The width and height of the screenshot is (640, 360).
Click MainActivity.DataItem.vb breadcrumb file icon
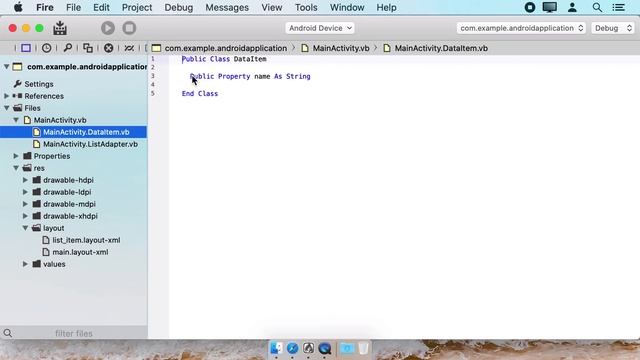click(x=387, y=48)
